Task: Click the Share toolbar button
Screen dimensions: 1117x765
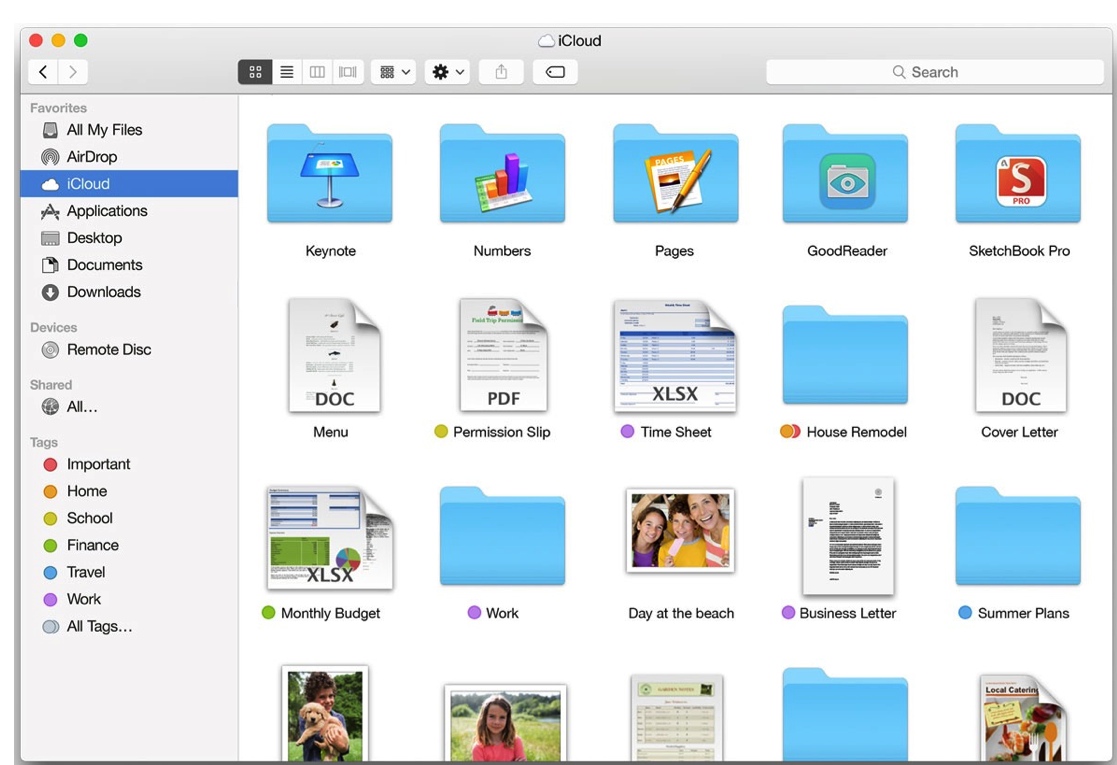Action: [x=502, y=72]
